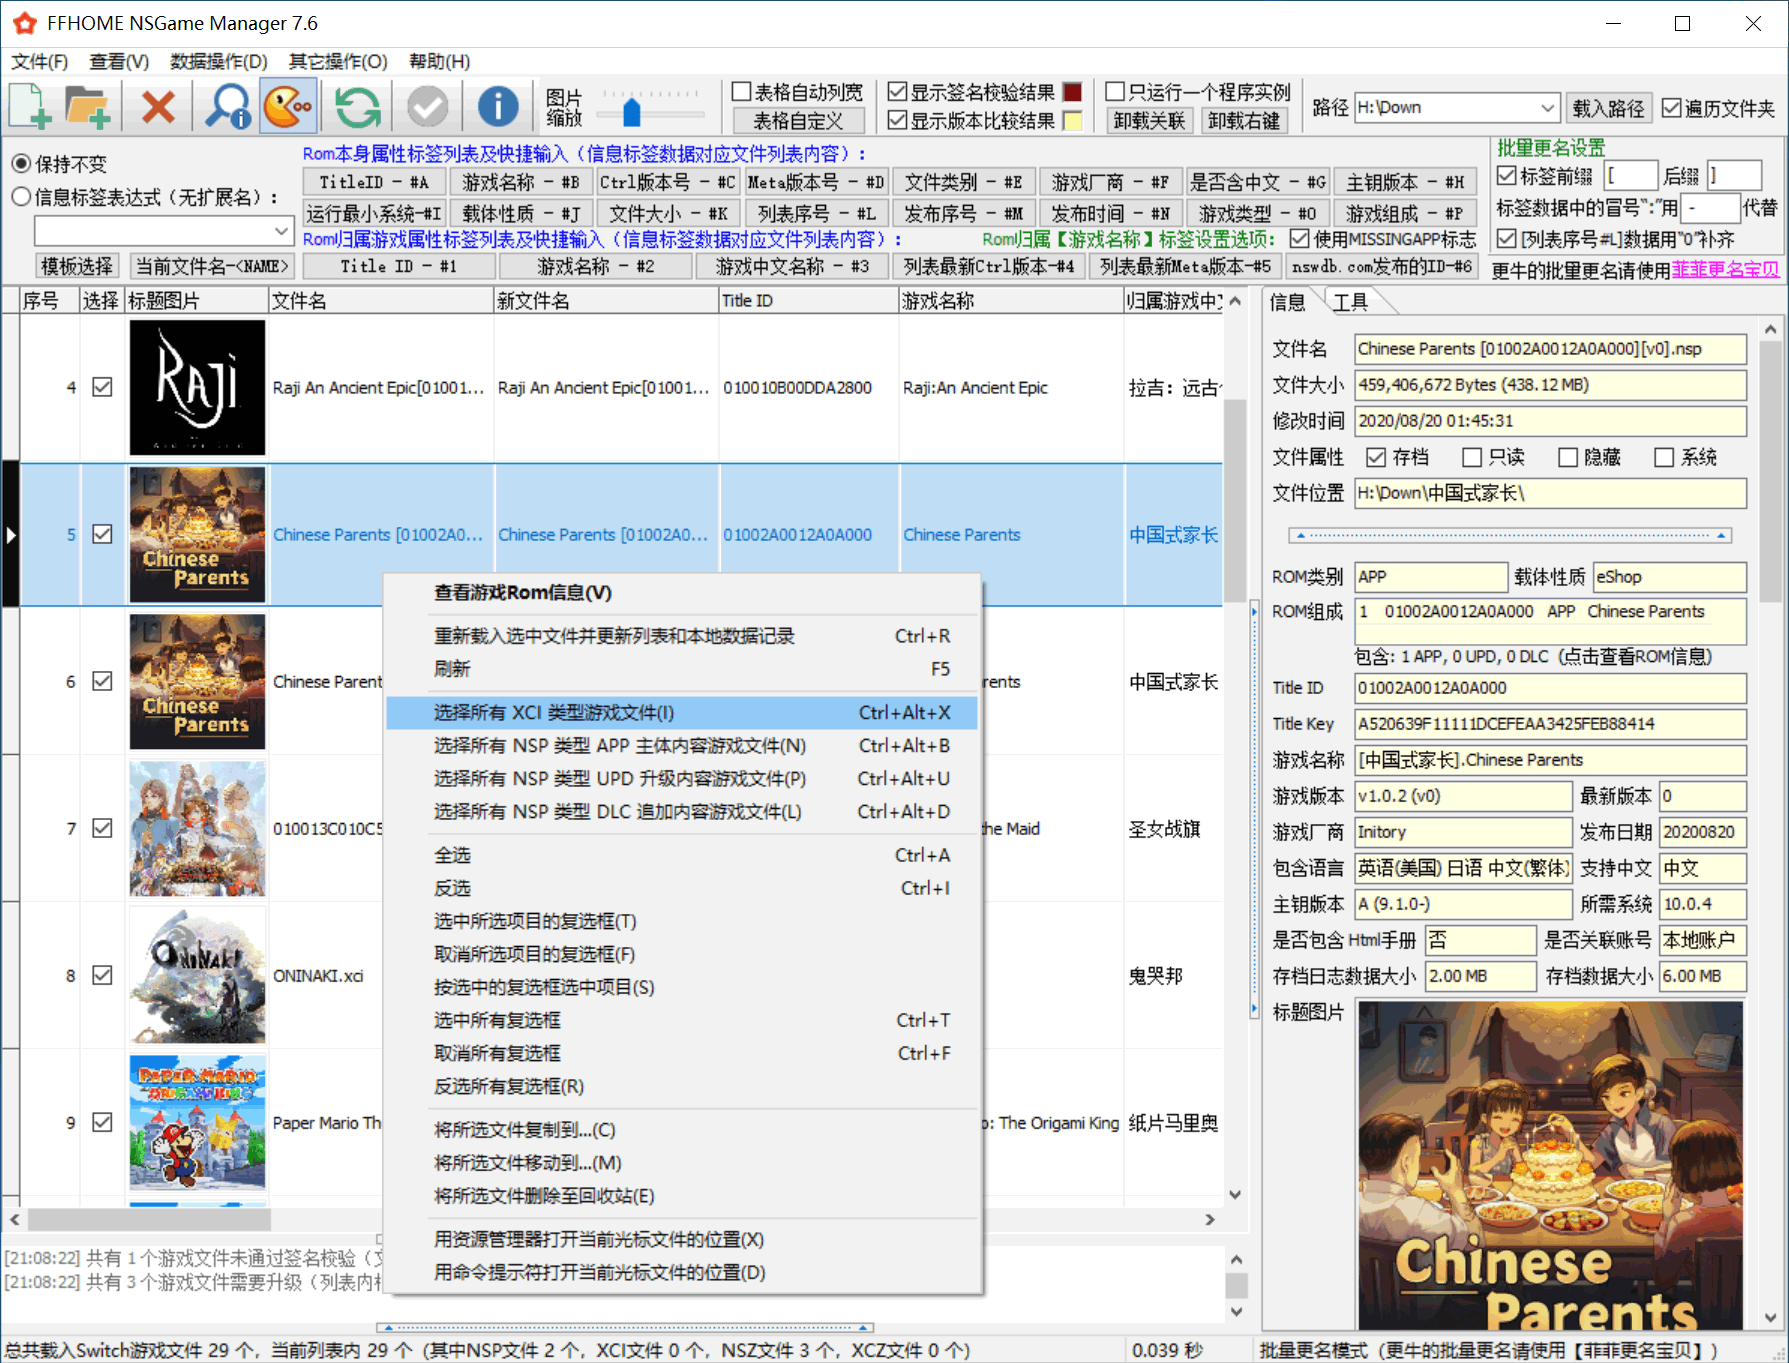Click the file name field in info panel
The height and width of the screenshot is (1363, 1789).
[x=1550, y=349]
